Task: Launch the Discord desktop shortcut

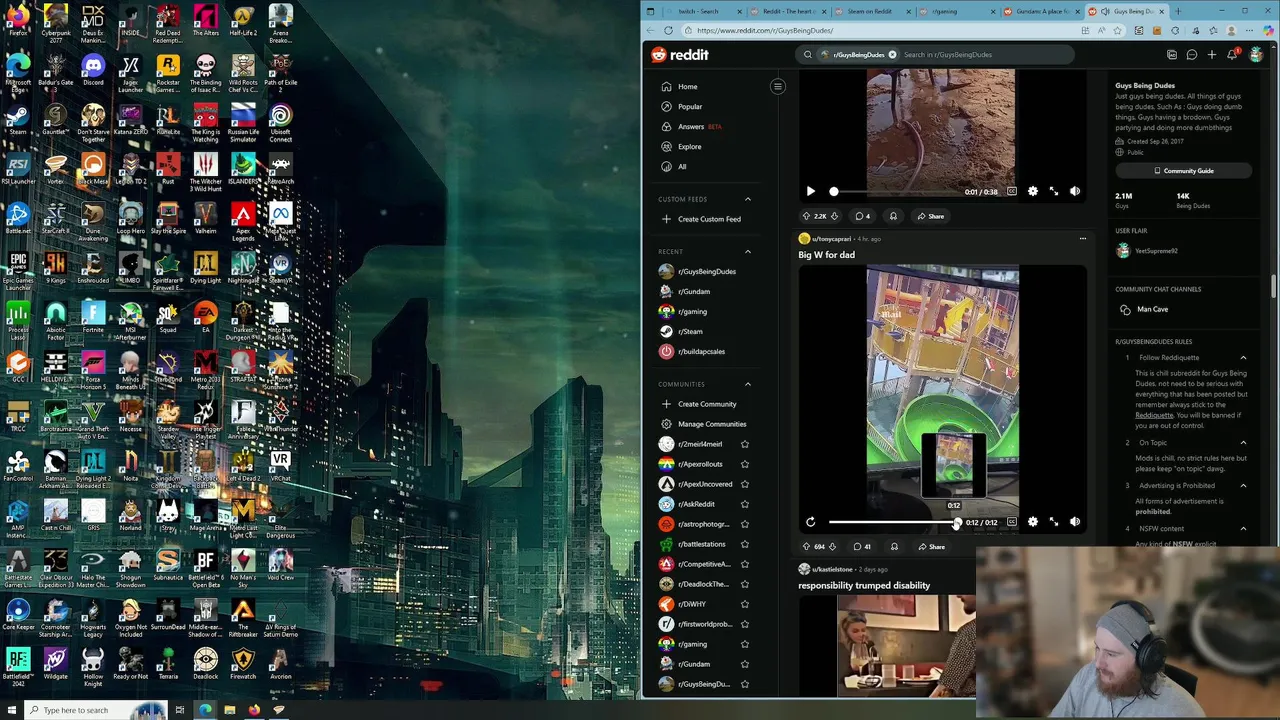Action: tap(93, 70)
